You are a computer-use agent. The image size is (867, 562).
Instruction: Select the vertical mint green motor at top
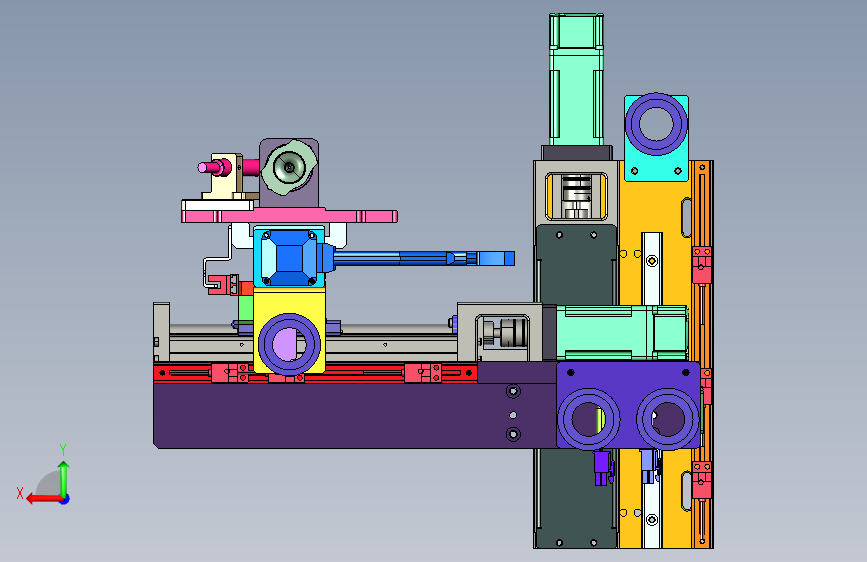(x=576, y=79)
